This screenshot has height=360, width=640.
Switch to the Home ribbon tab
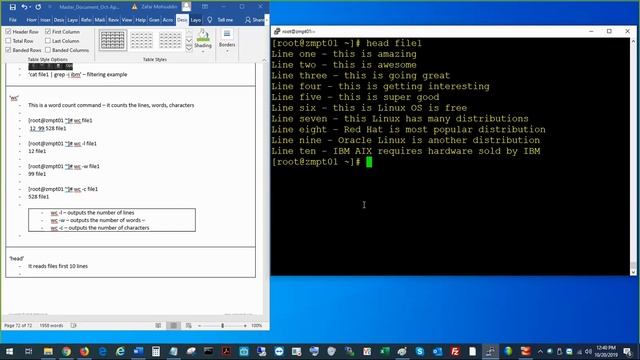pos(31,20)
